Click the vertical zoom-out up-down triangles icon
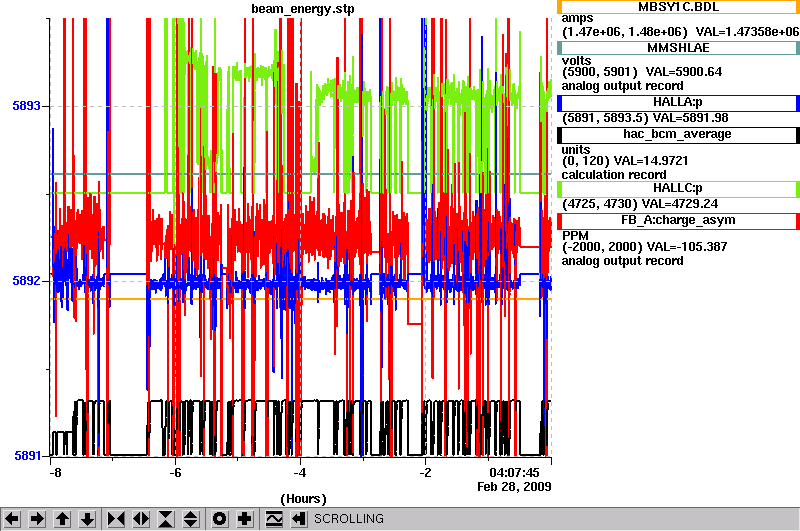 (x=191, y=519)
